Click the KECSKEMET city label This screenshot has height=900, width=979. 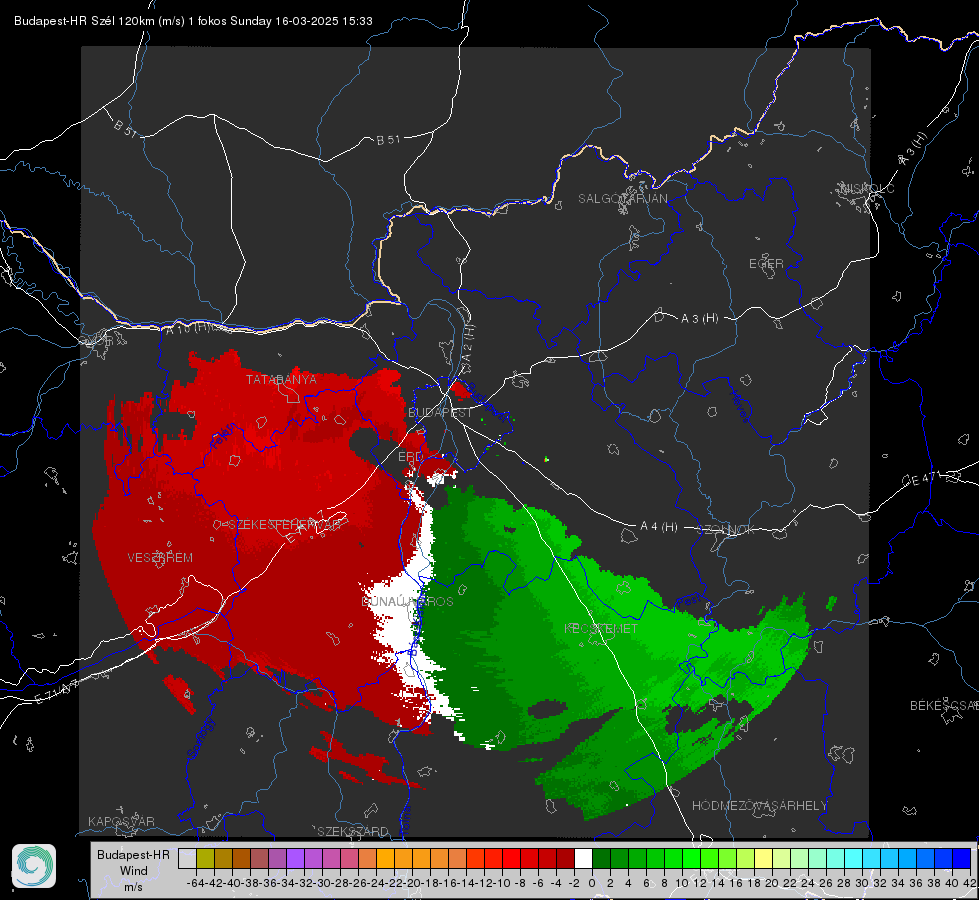tap(601, 629)
